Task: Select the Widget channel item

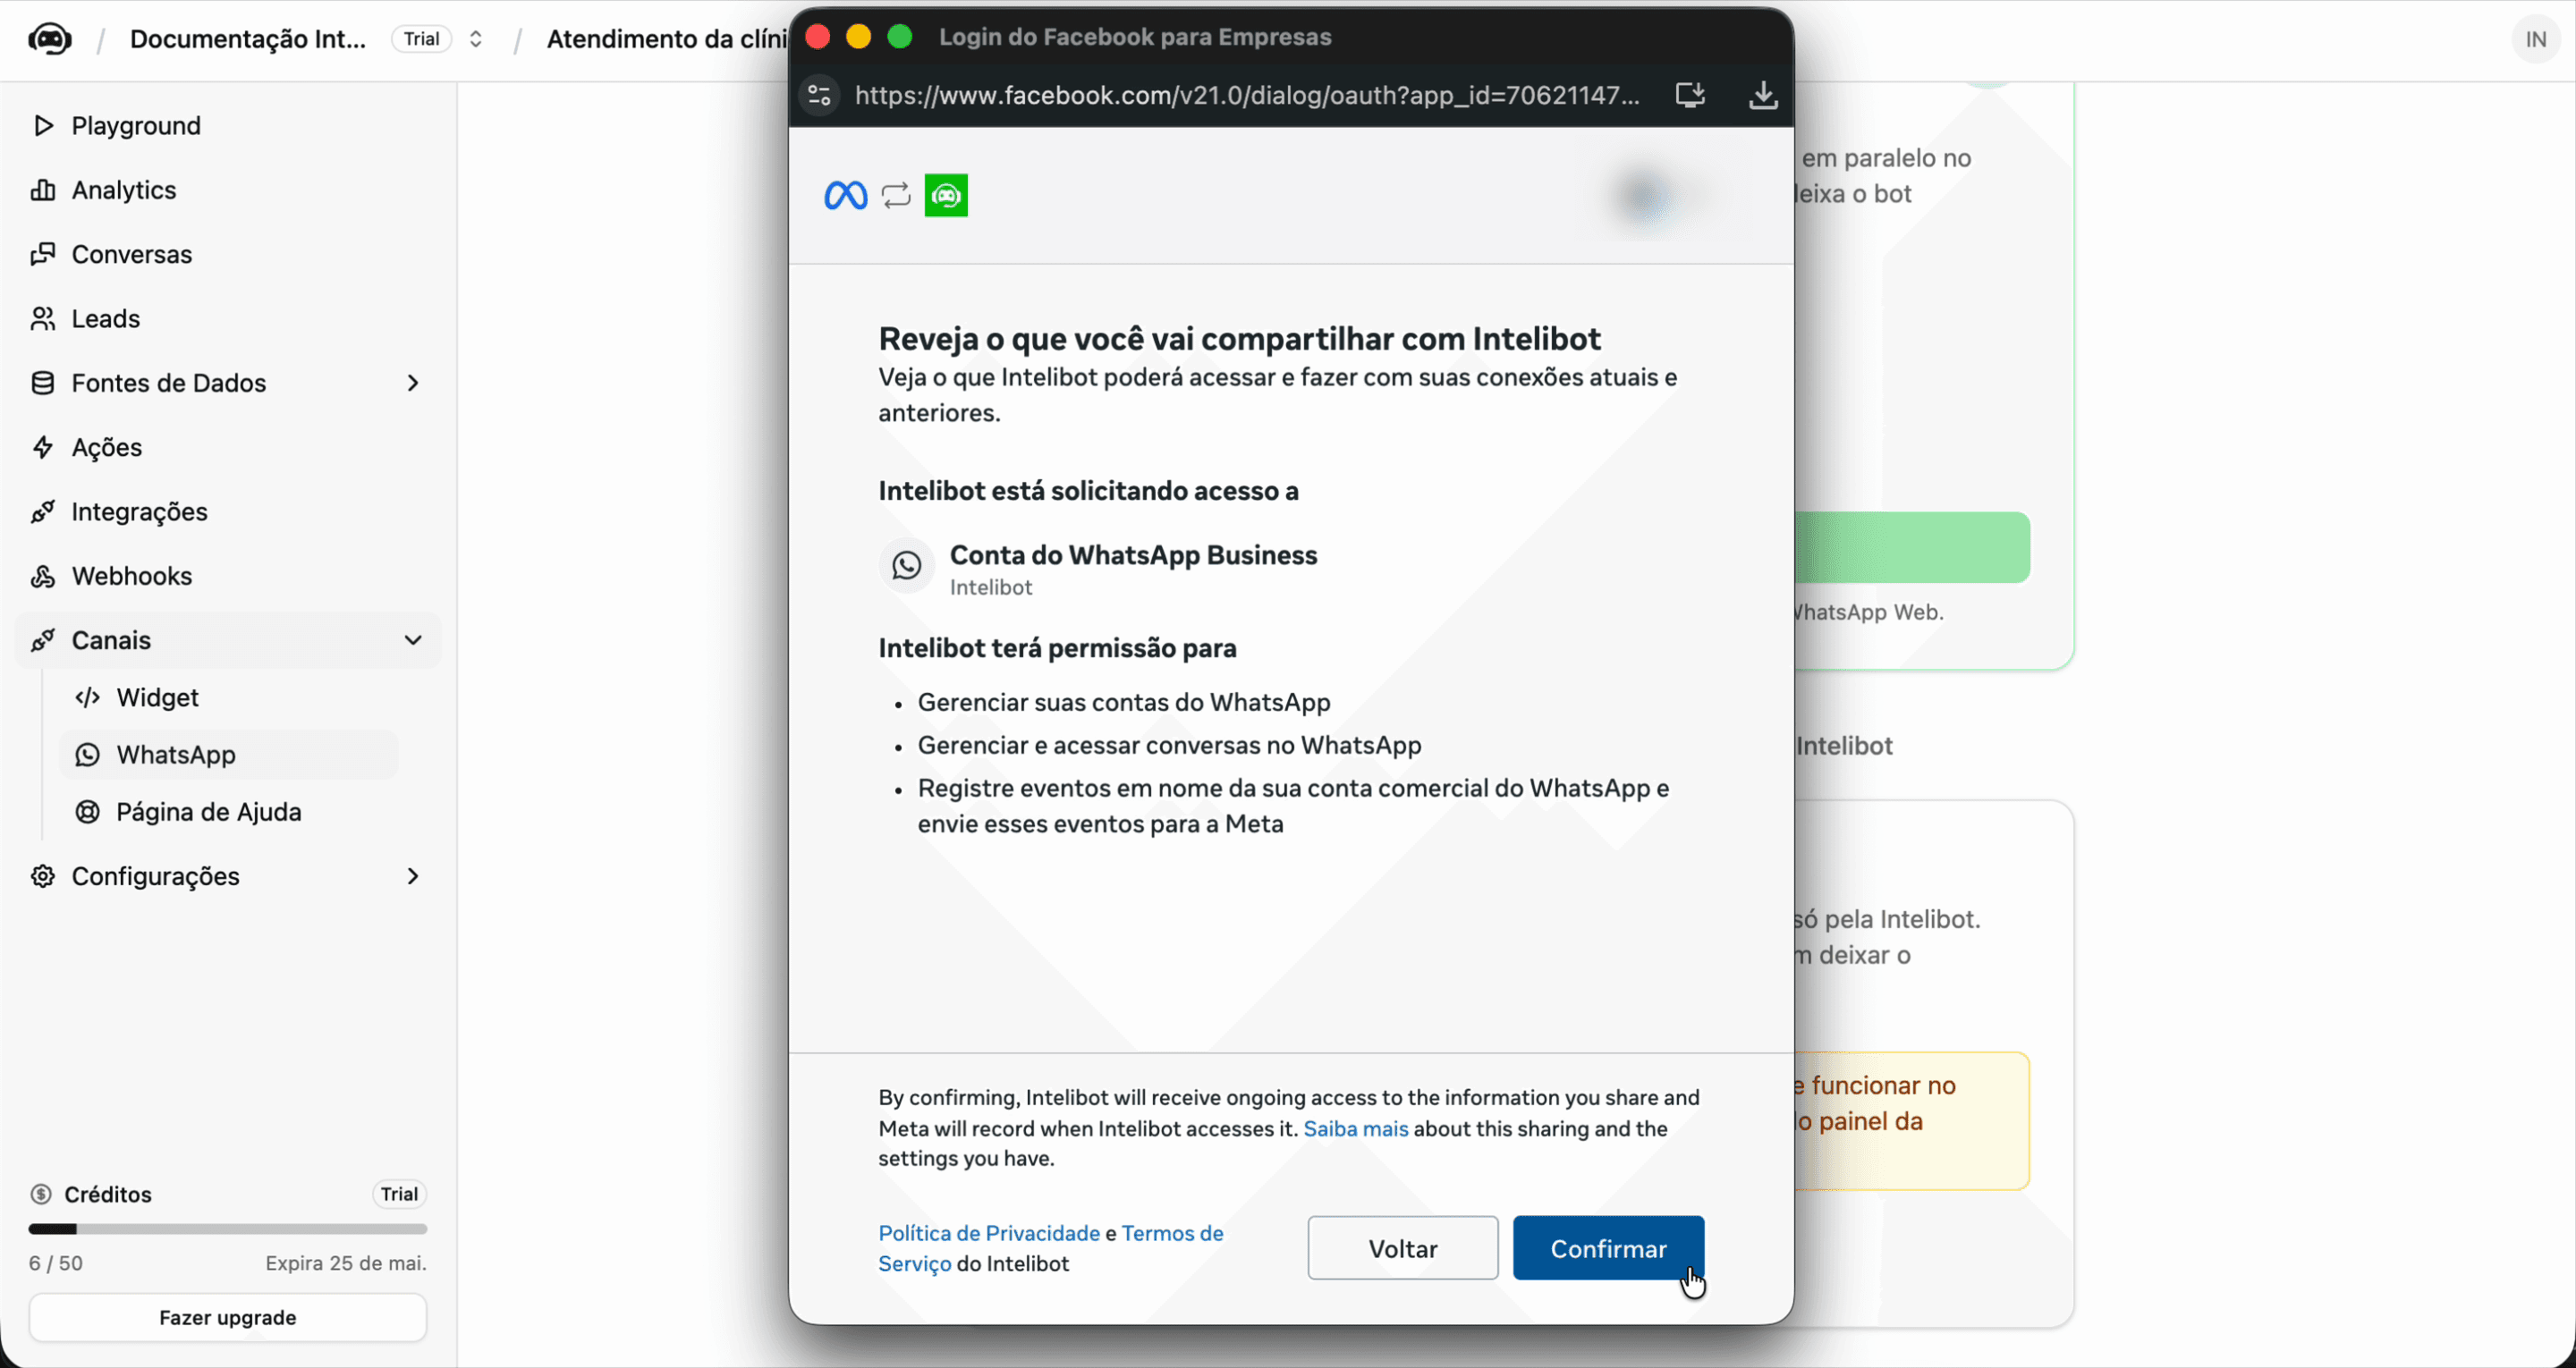Action: click(x=229, y=698)
